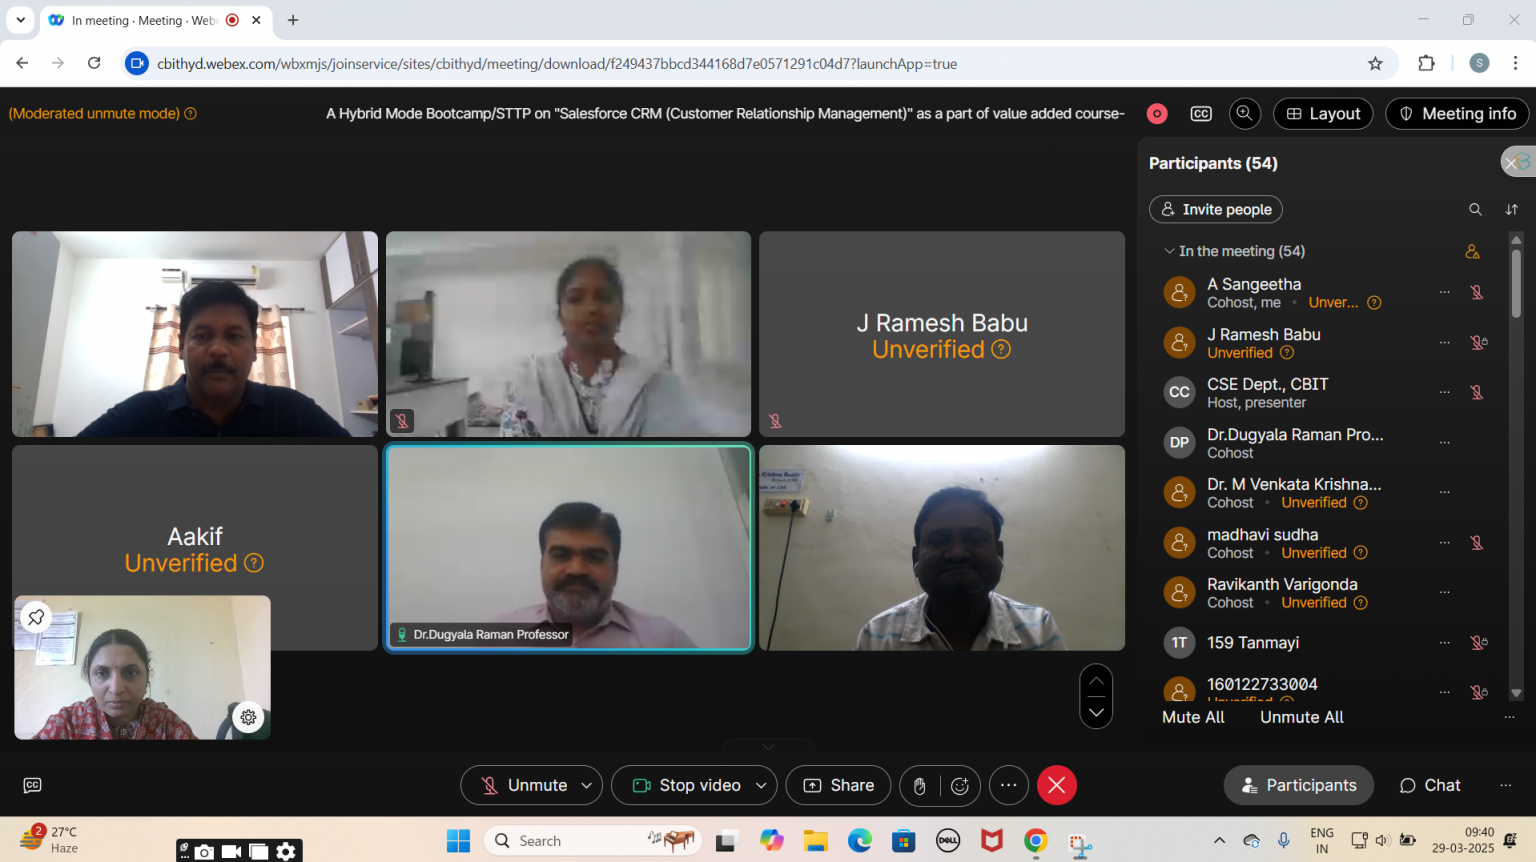Open the audio options dropdown arrow
Viewport: 1536px width, 862px height.
[587, 786]
